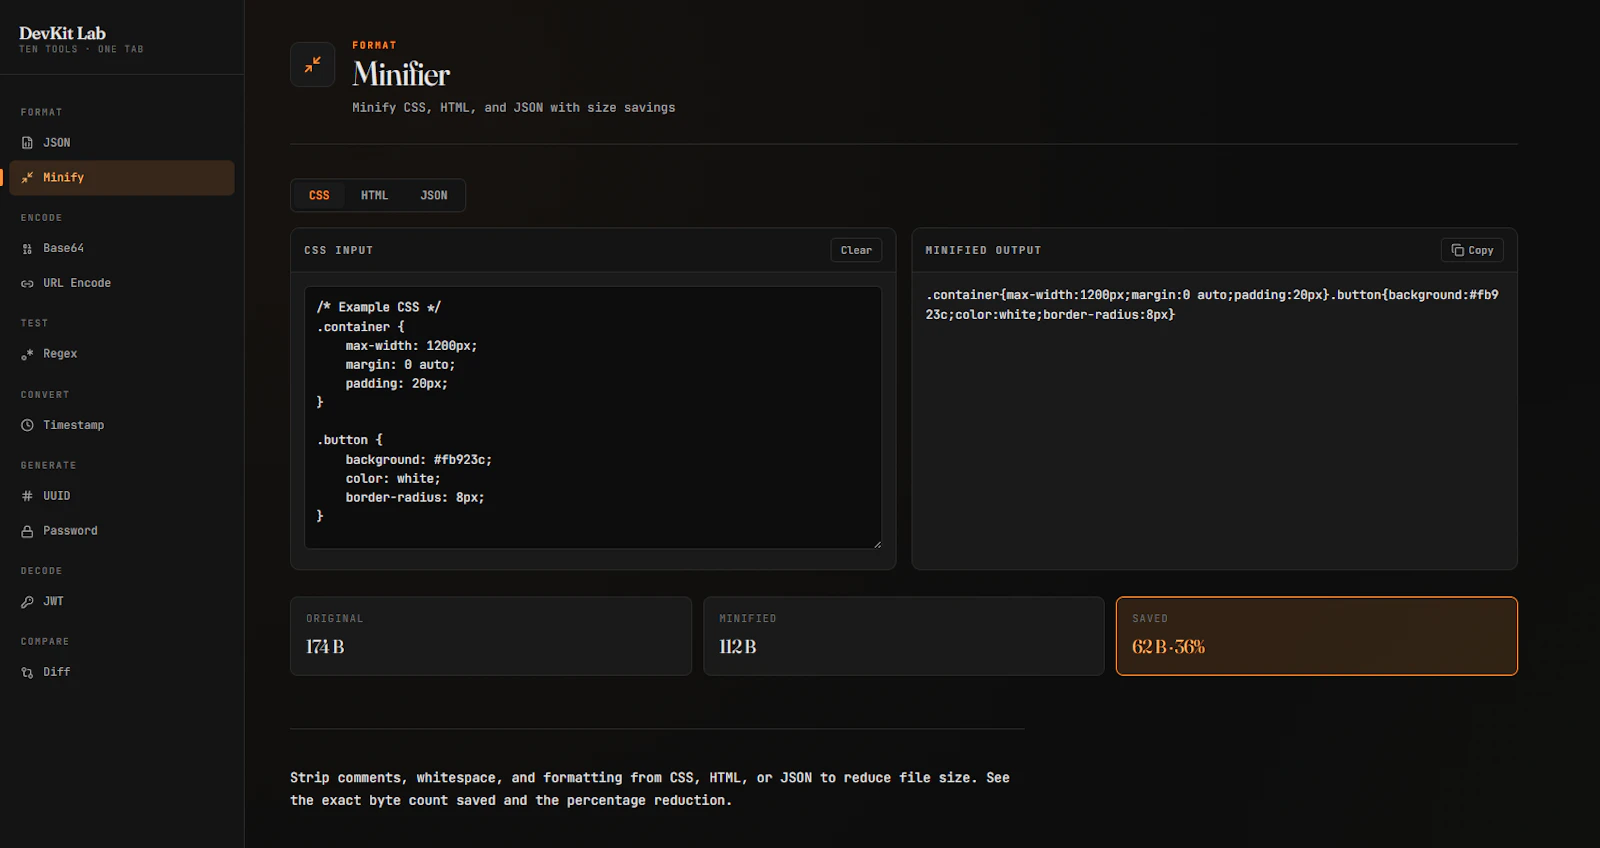Open the Base64 tool
This screenshot has height=848, width=1600.
point(122,248)
